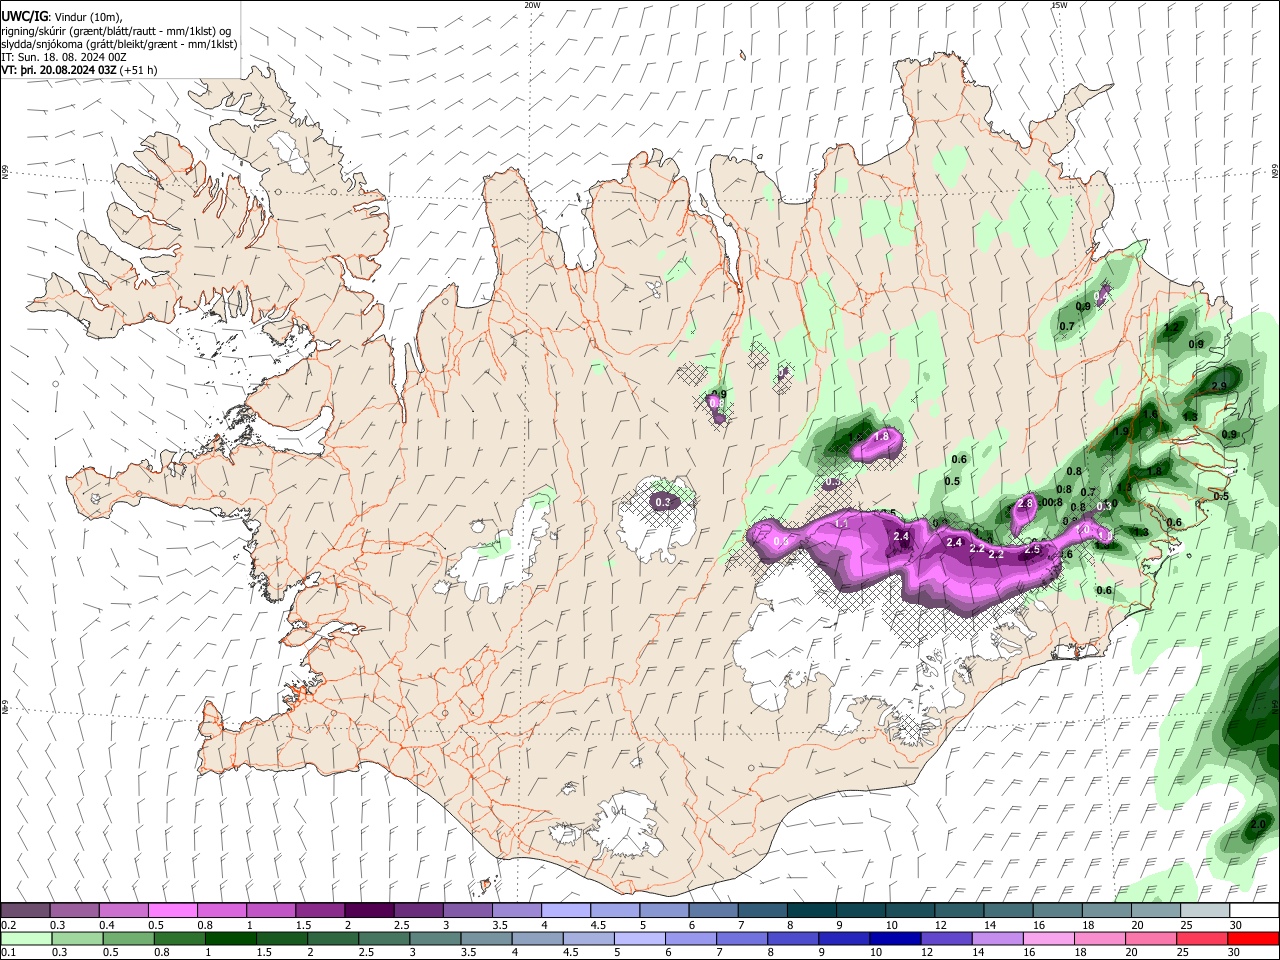
Task: Click the '0.1' tick label under the rain scale
Action: [8, 953]
